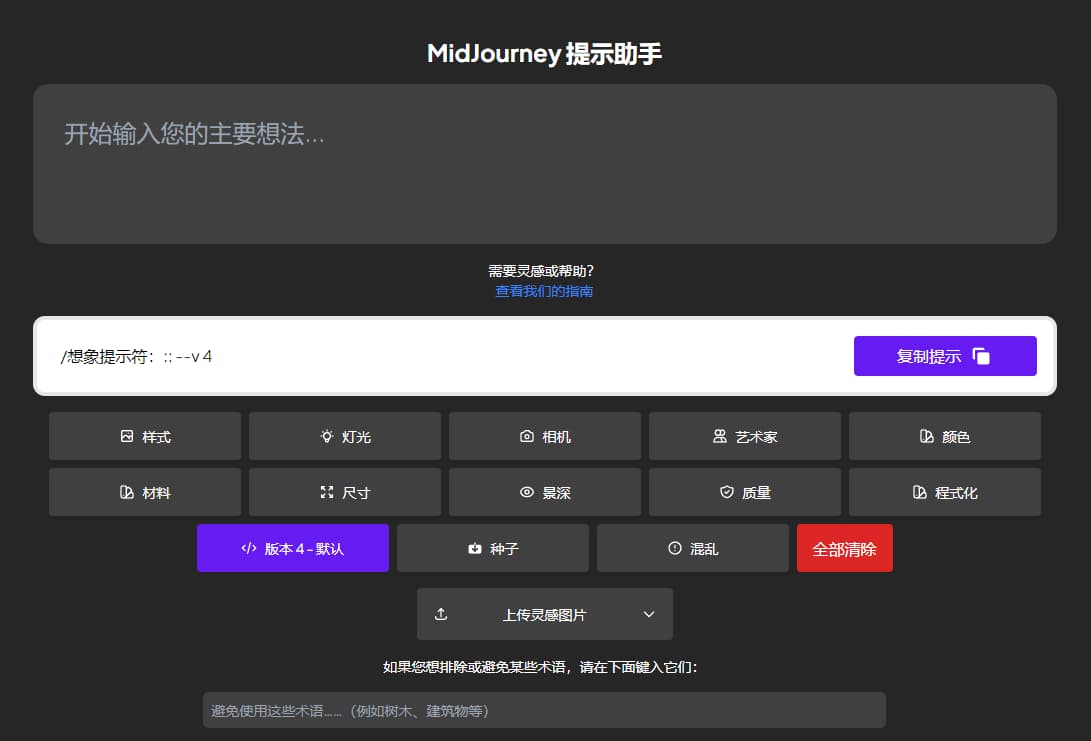Image resolution: width=1091 pixels, height=741 pixels.
Task: Copy the prompt with 复制提示
Action: click(x=944, y=355)
